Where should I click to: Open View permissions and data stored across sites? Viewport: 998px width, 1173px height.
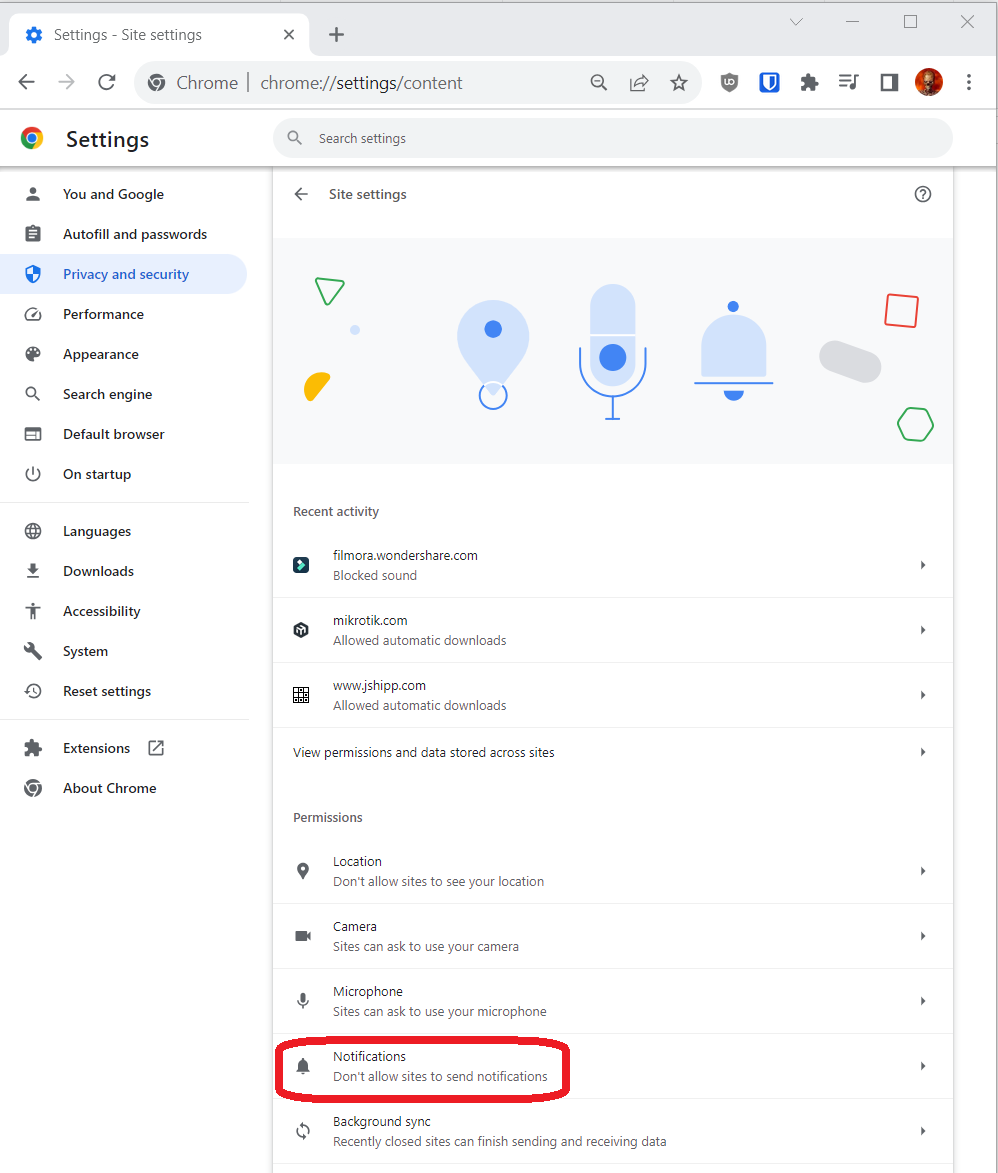(613, 752)
